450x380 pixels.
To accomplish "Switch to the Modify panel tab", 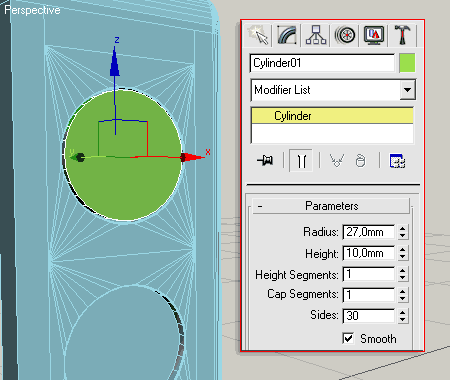I will click(x=287, y=35).
